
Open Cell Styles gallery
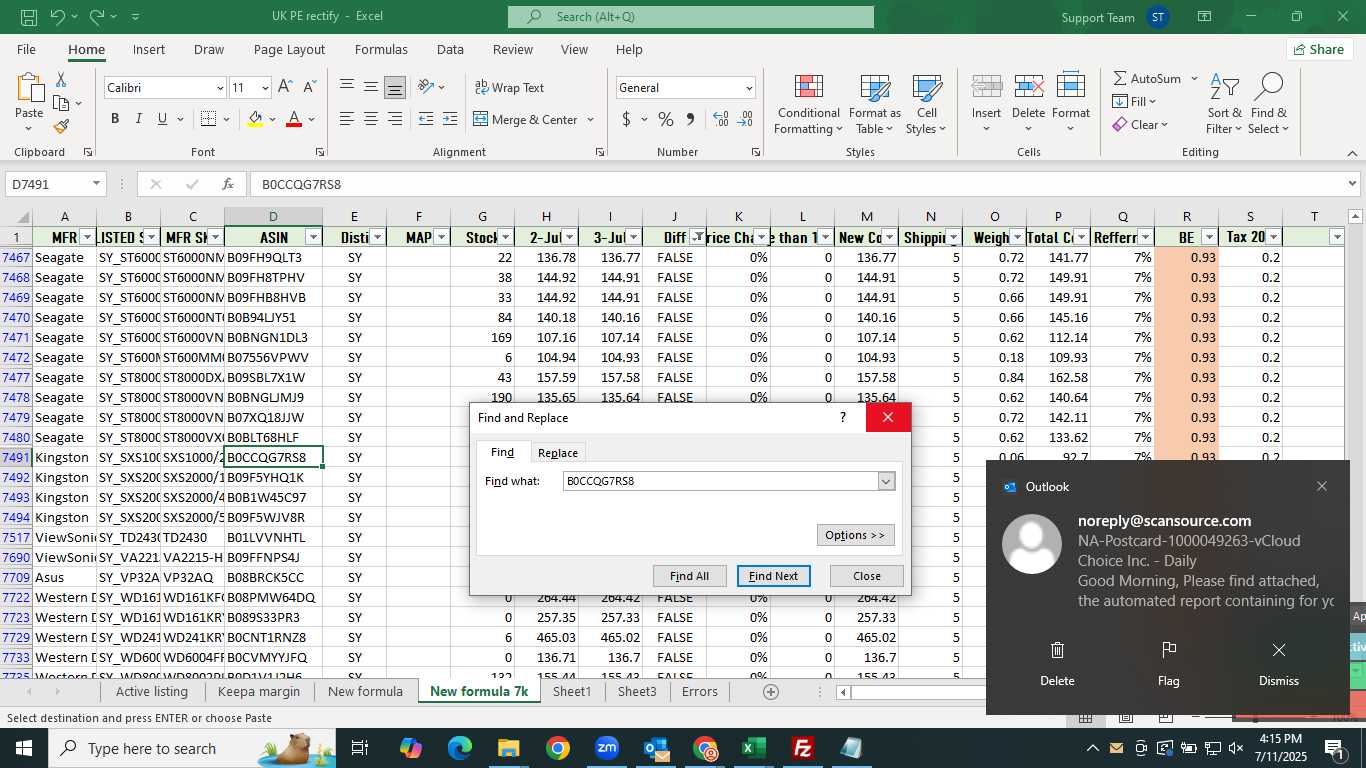pyautogui.click(x=927, y=104)
